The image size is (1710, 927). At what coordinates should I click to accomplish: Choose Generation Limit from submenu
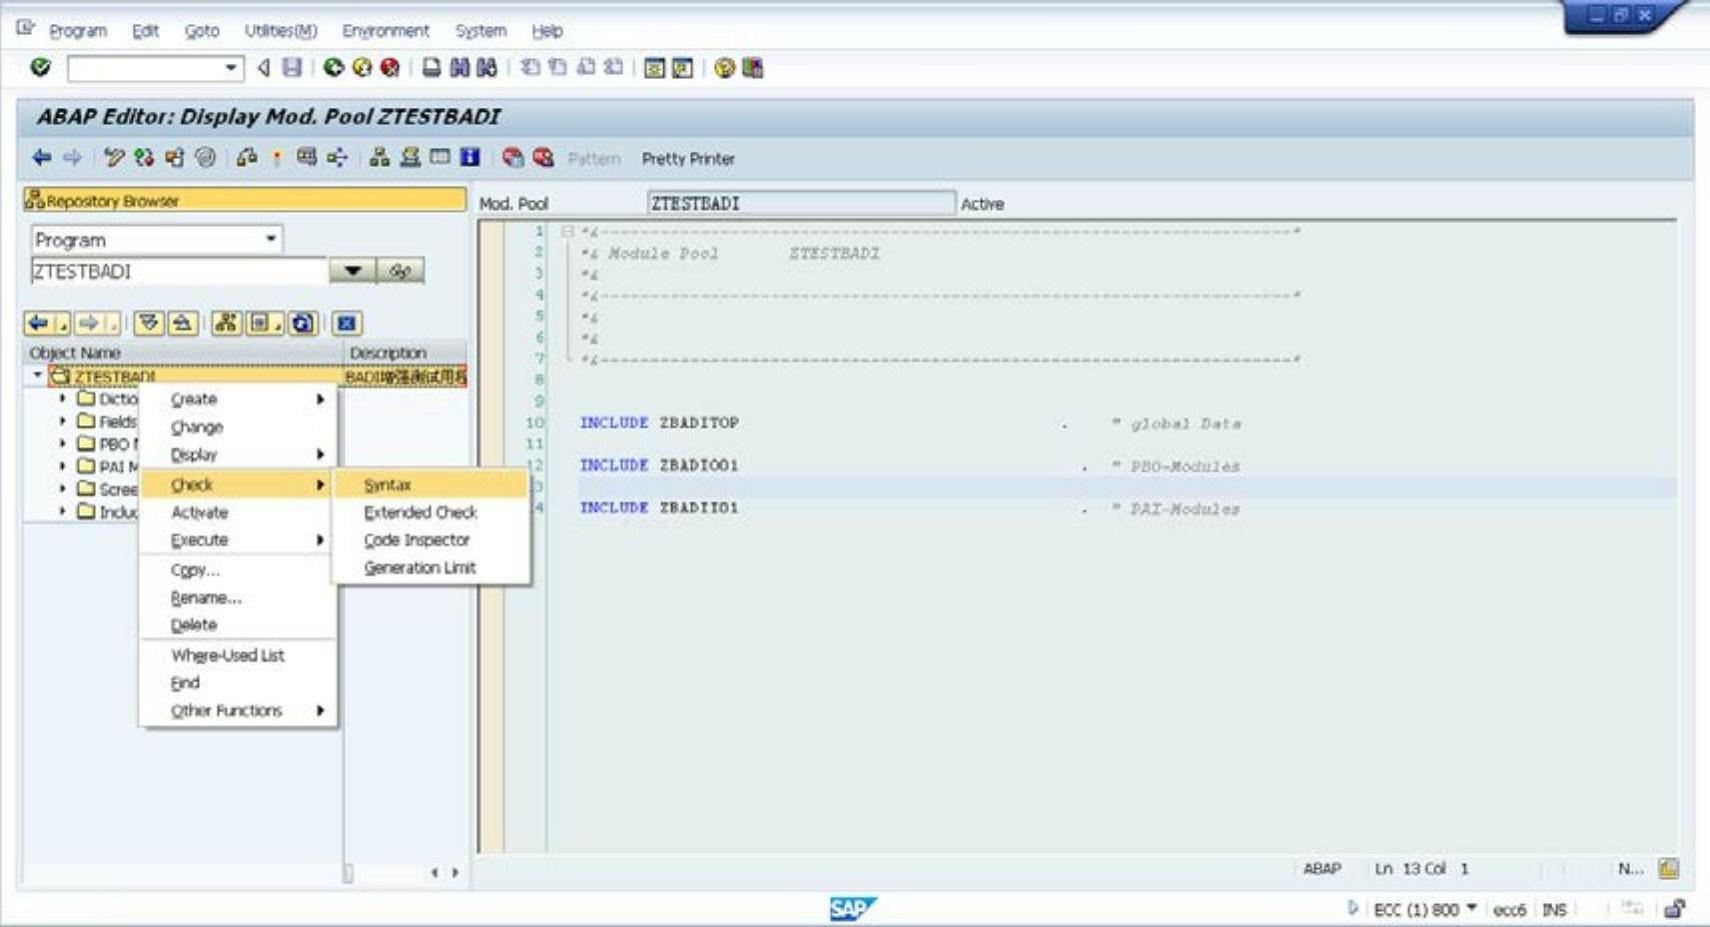(431, 567)
